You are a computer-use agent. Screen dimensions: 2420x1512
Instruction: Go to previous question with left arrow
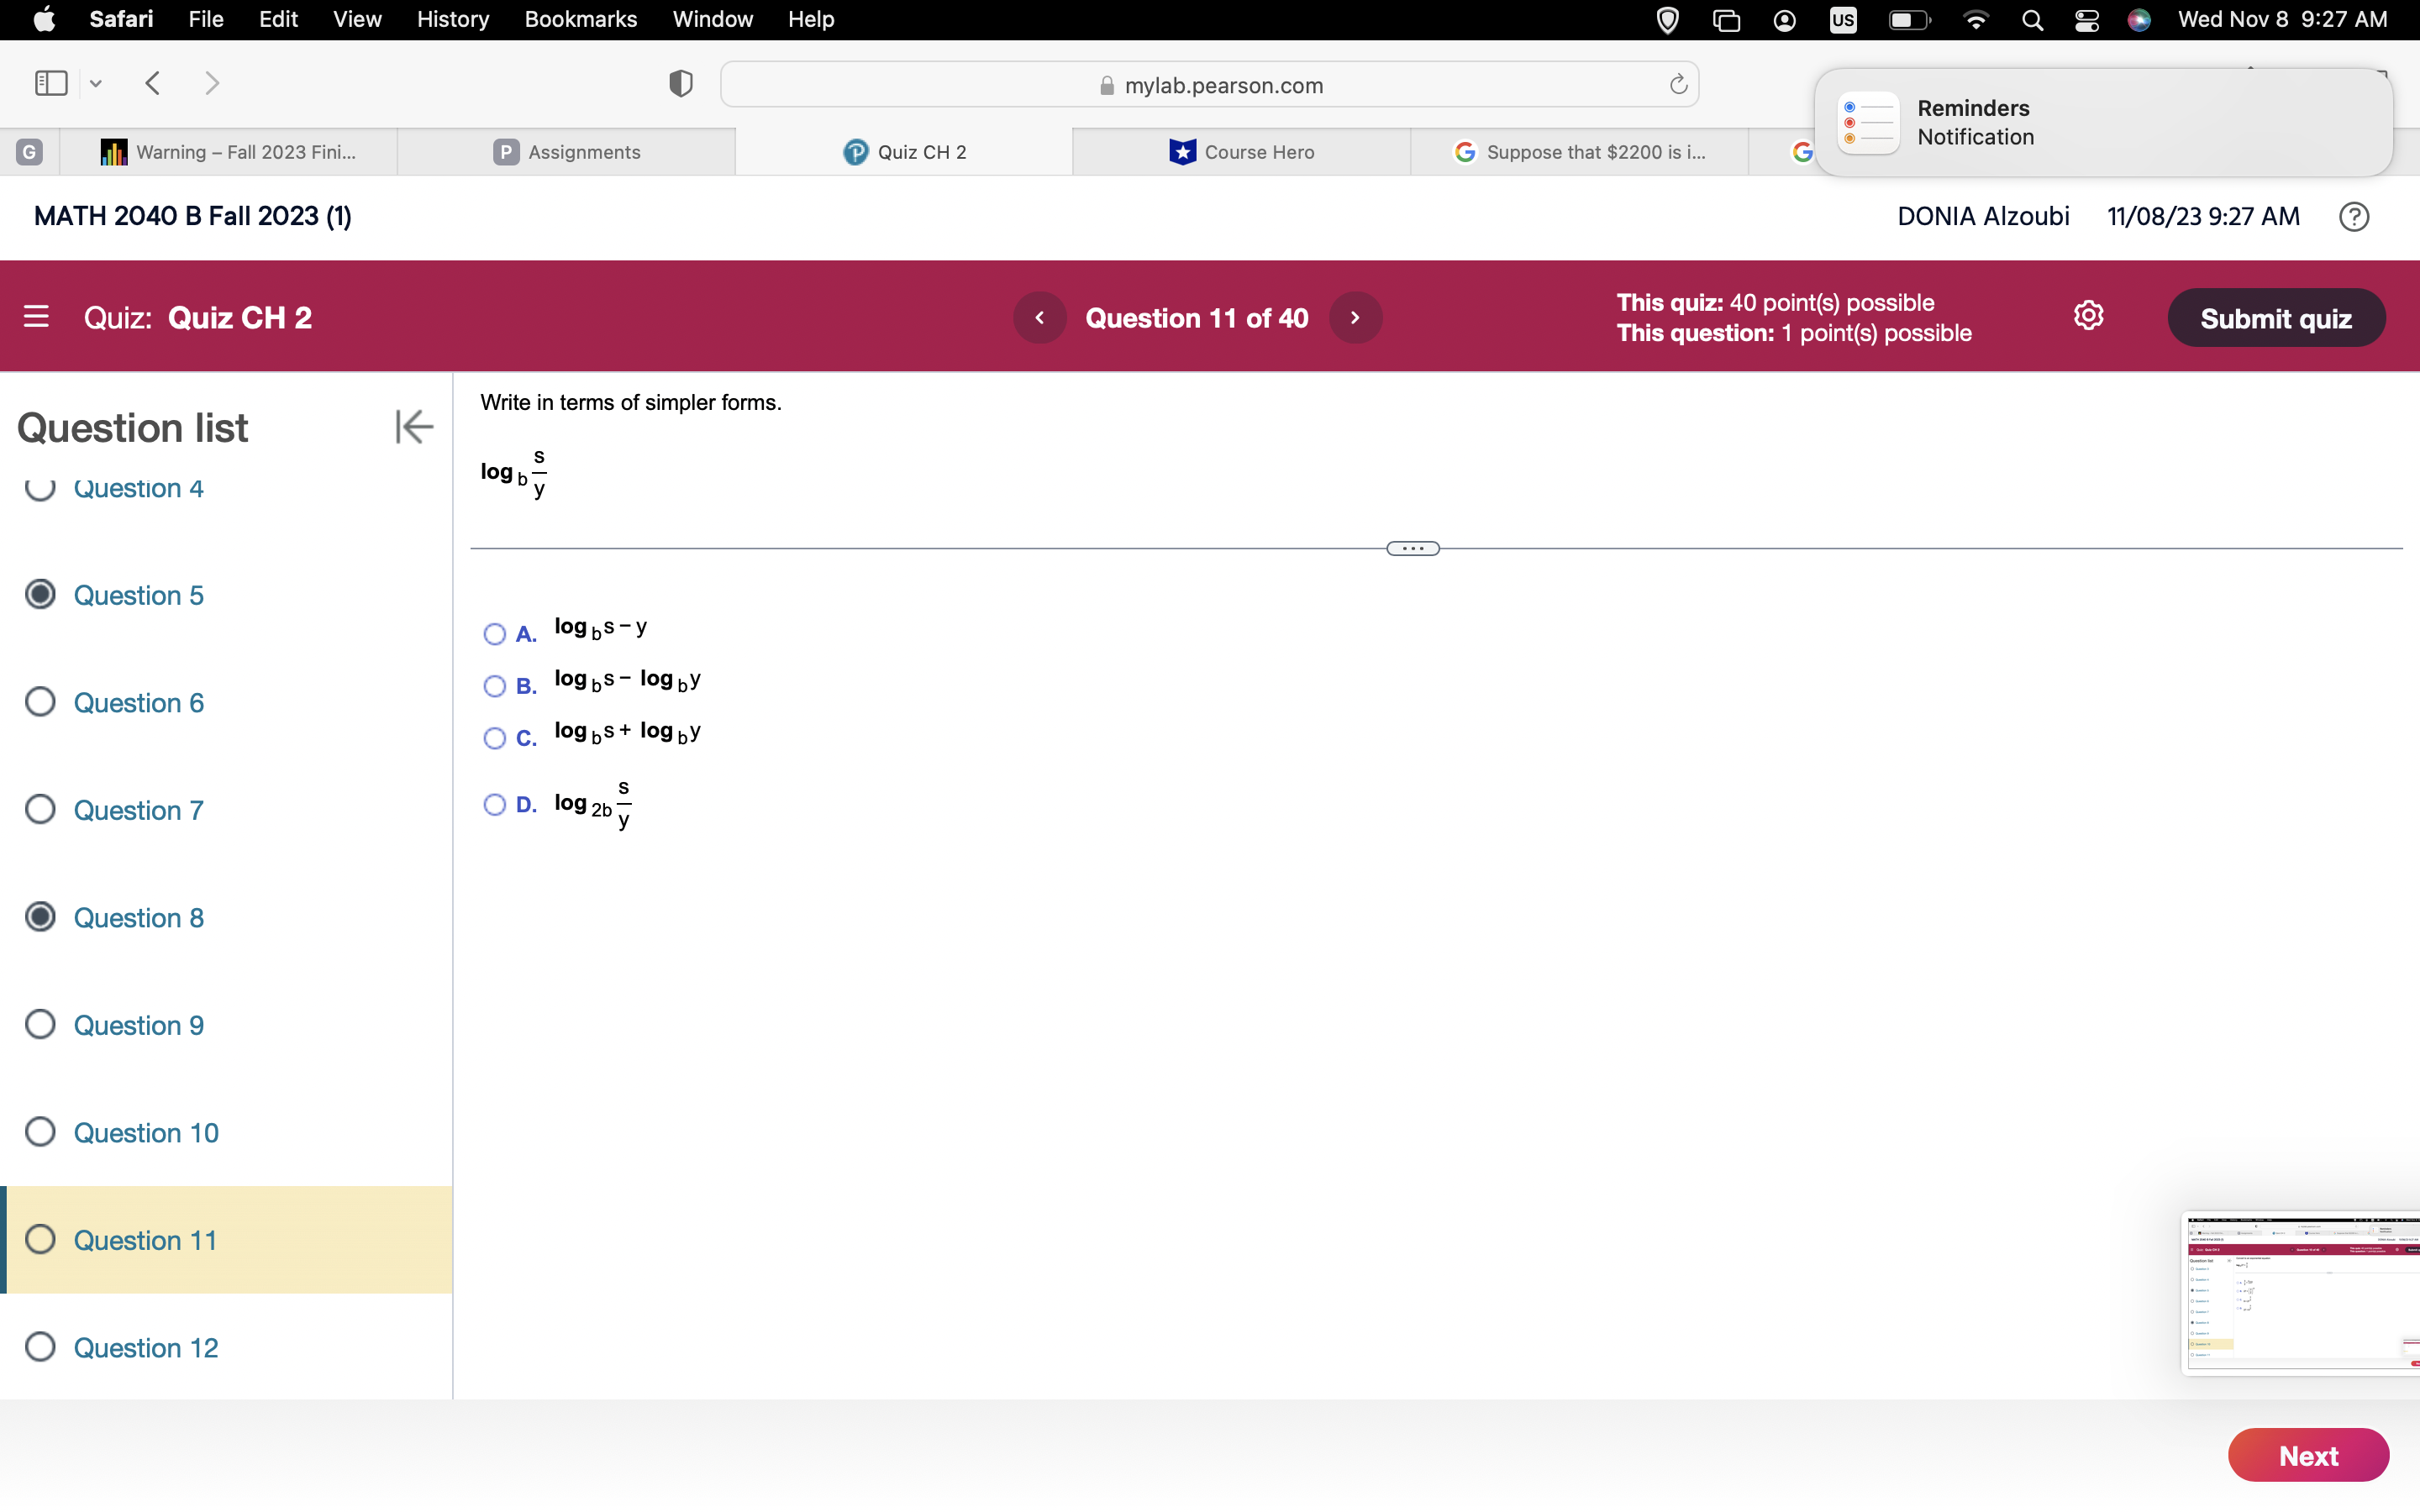pyautogui.click(x=1039, y=318)
